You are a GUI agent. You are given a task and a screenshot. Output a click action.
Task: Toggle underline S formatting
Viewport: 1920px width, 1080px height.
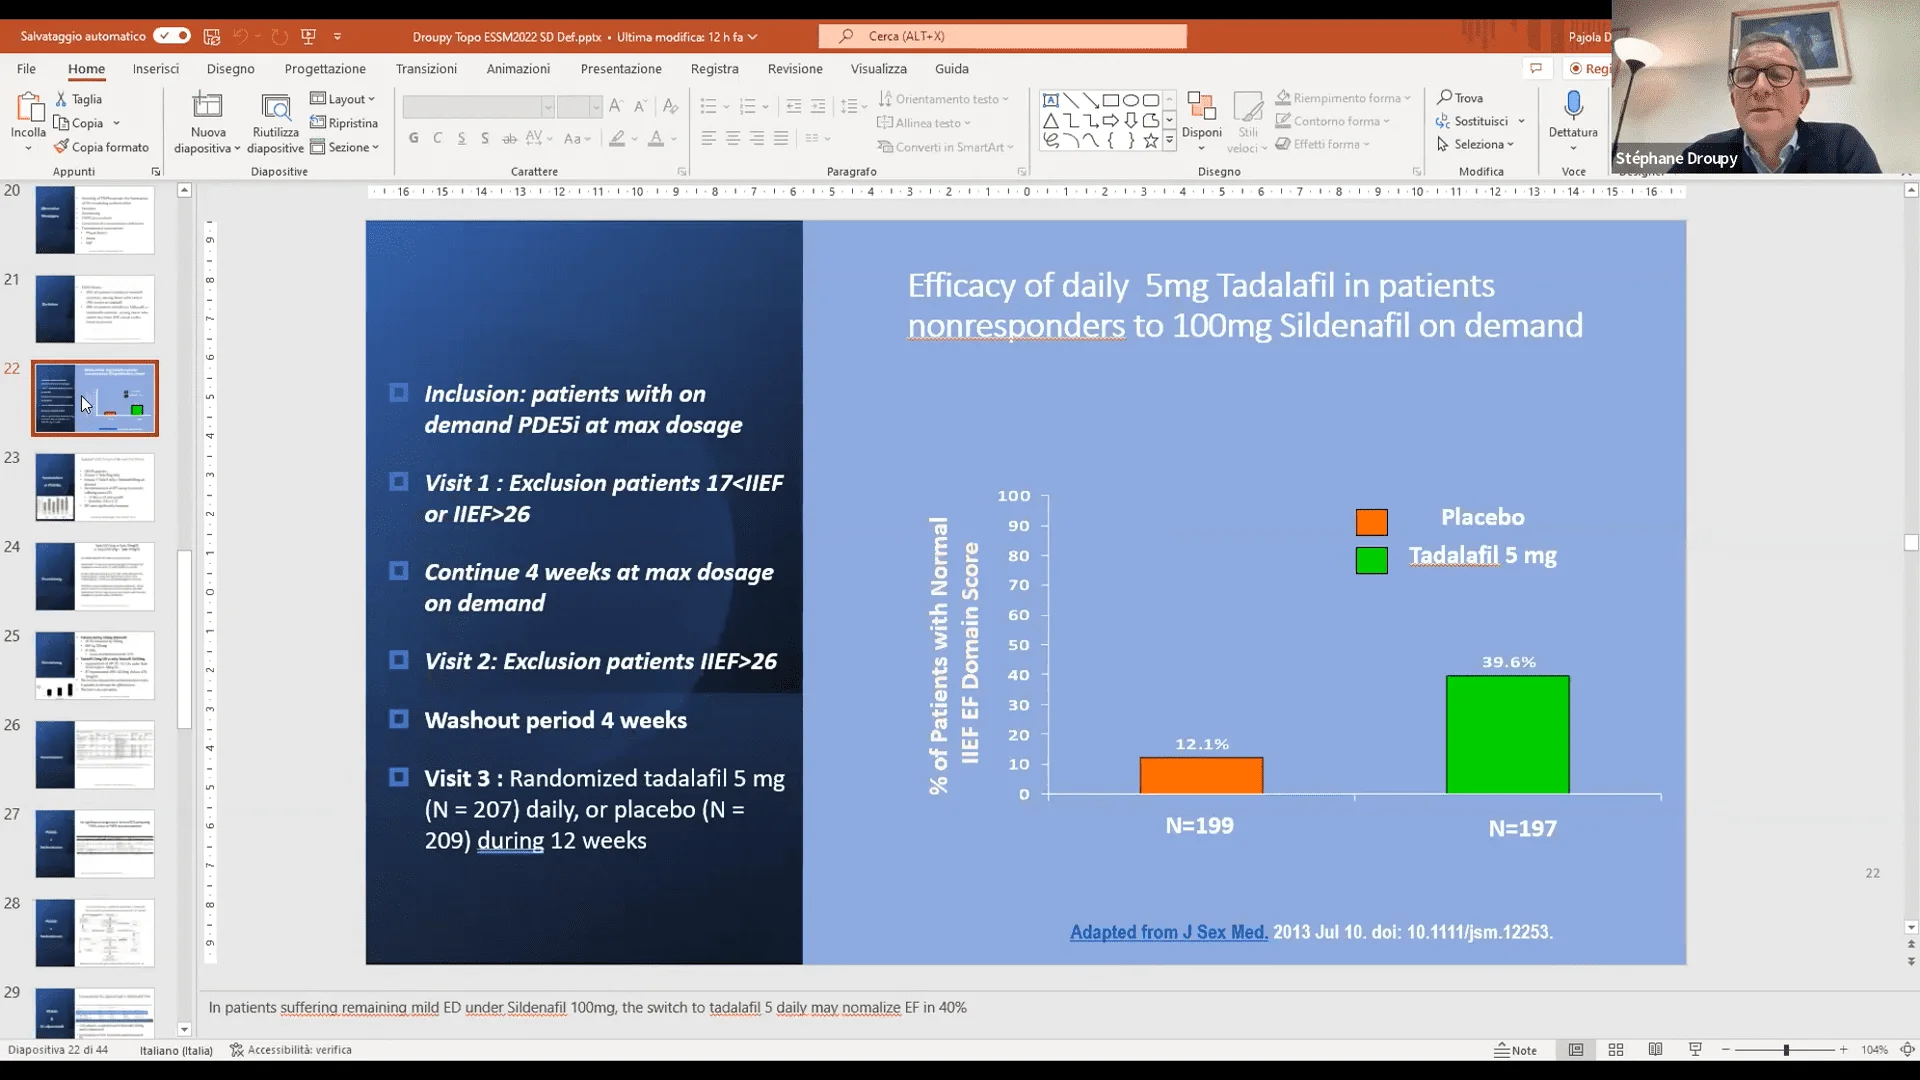pyautogui.click(x=461, y=138)
